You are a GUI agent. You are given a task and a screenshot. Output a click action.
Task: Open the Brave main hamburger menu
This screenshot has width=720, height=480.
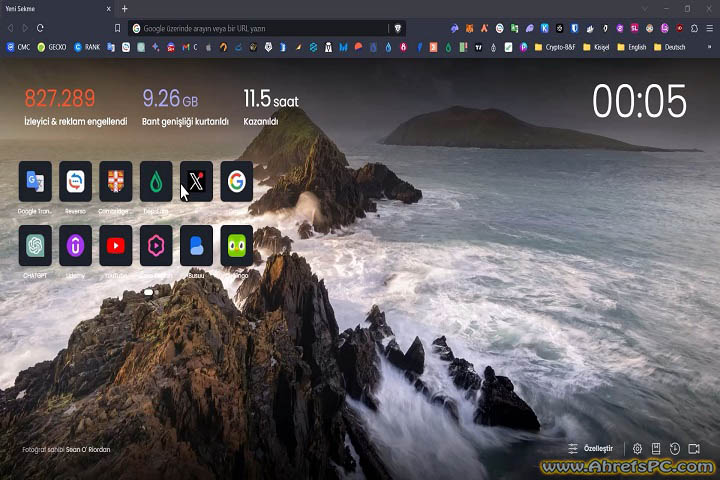coord(709,28)
